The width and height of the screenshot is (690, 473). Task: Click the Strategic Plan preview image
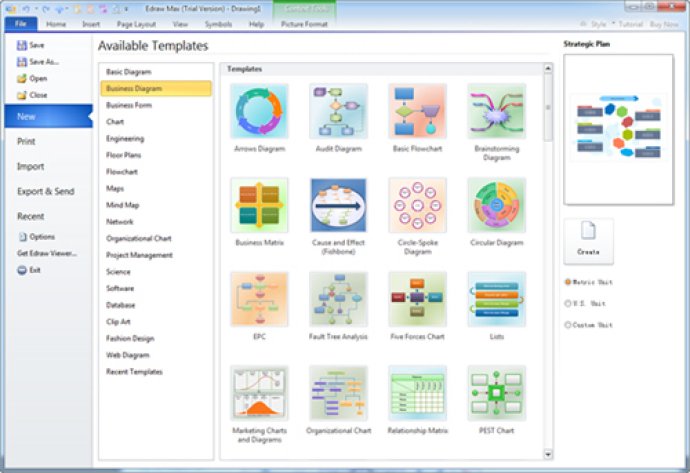(618, 129)
